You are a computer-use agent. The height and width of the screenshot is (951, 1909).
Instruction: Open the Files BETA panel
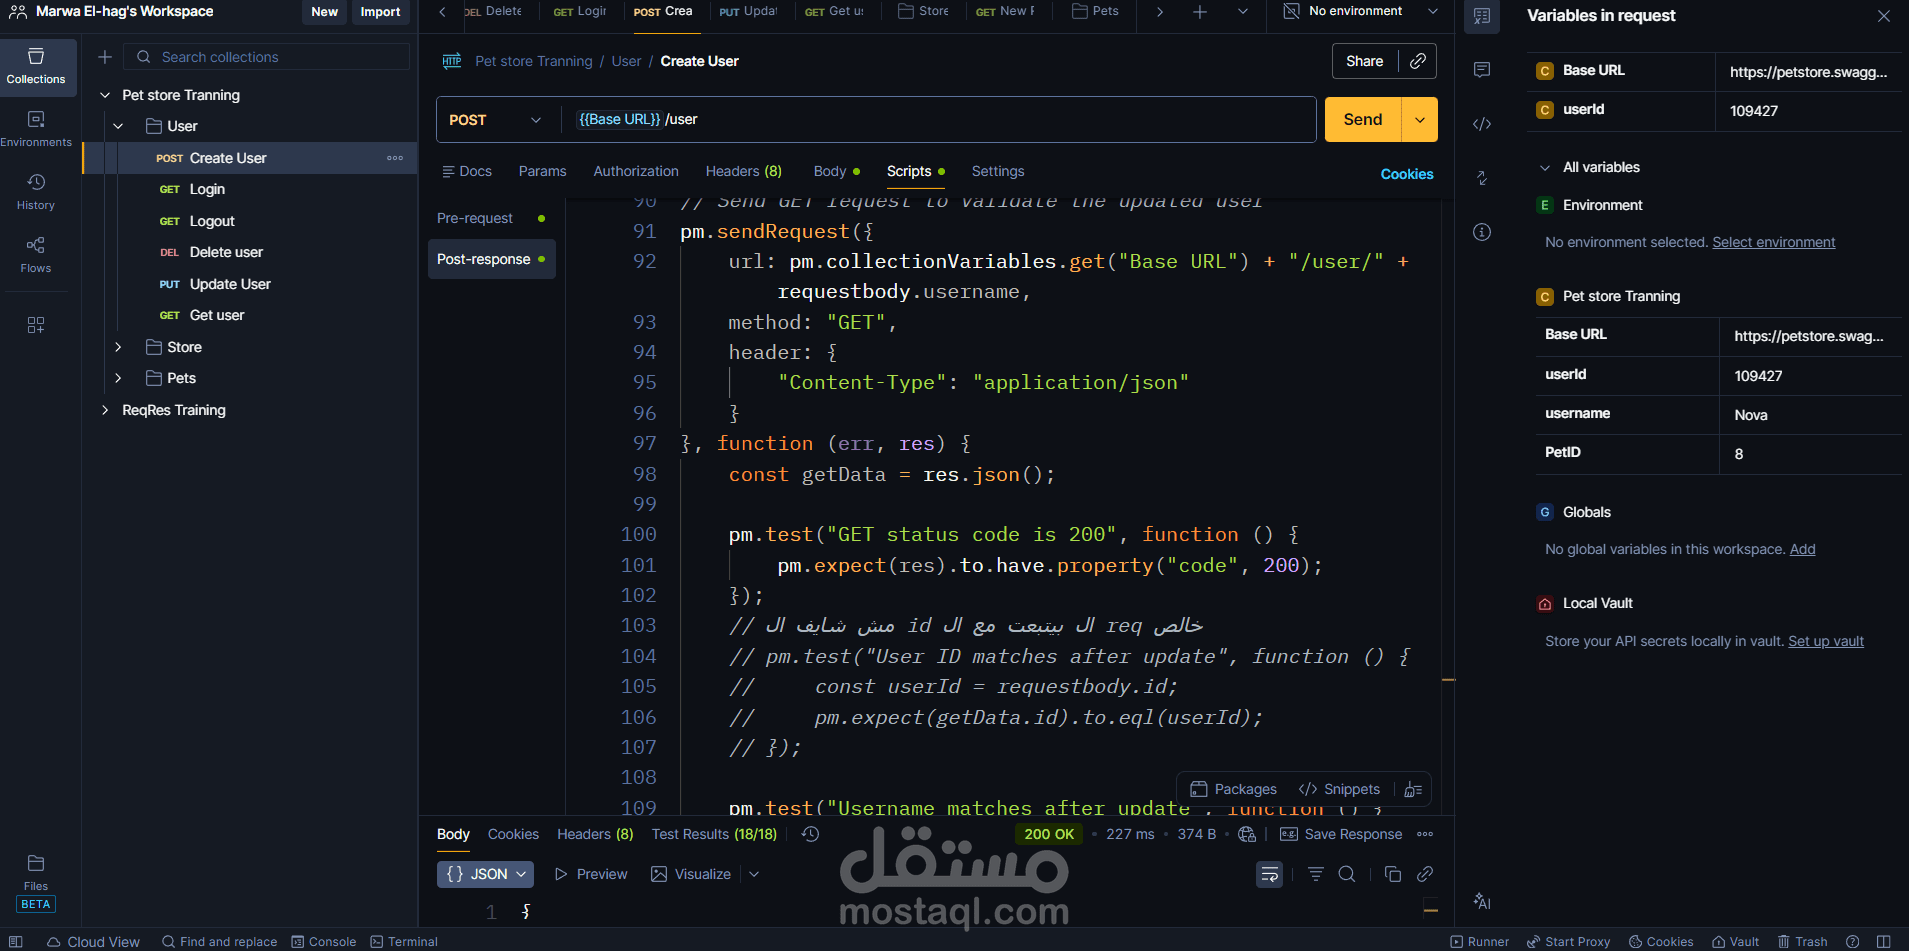pos(36,883)
